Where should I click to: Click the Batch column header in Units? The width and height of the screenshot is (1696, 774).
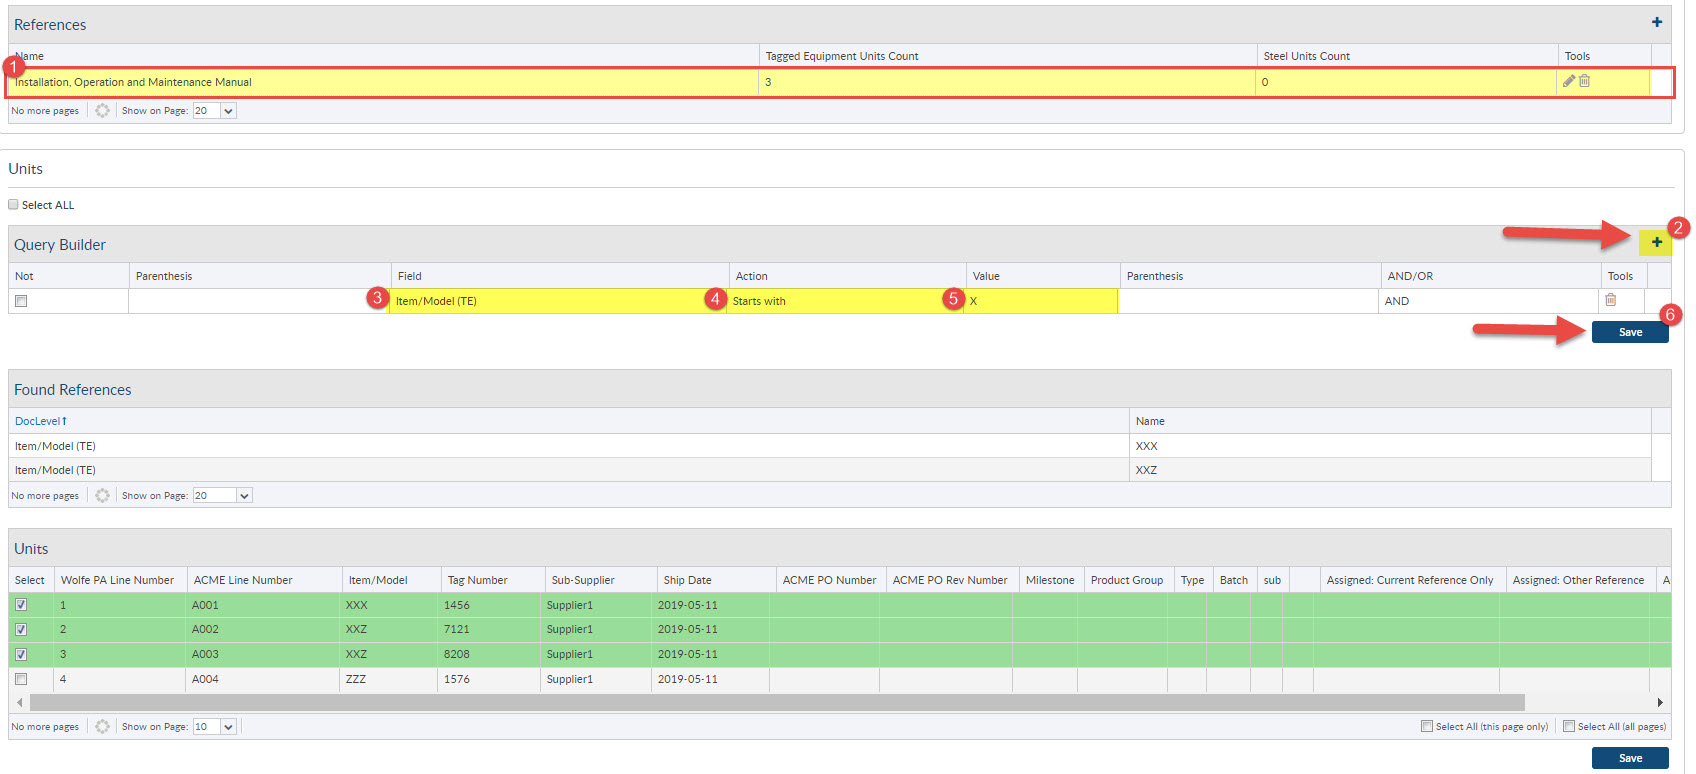[1234, 580]
